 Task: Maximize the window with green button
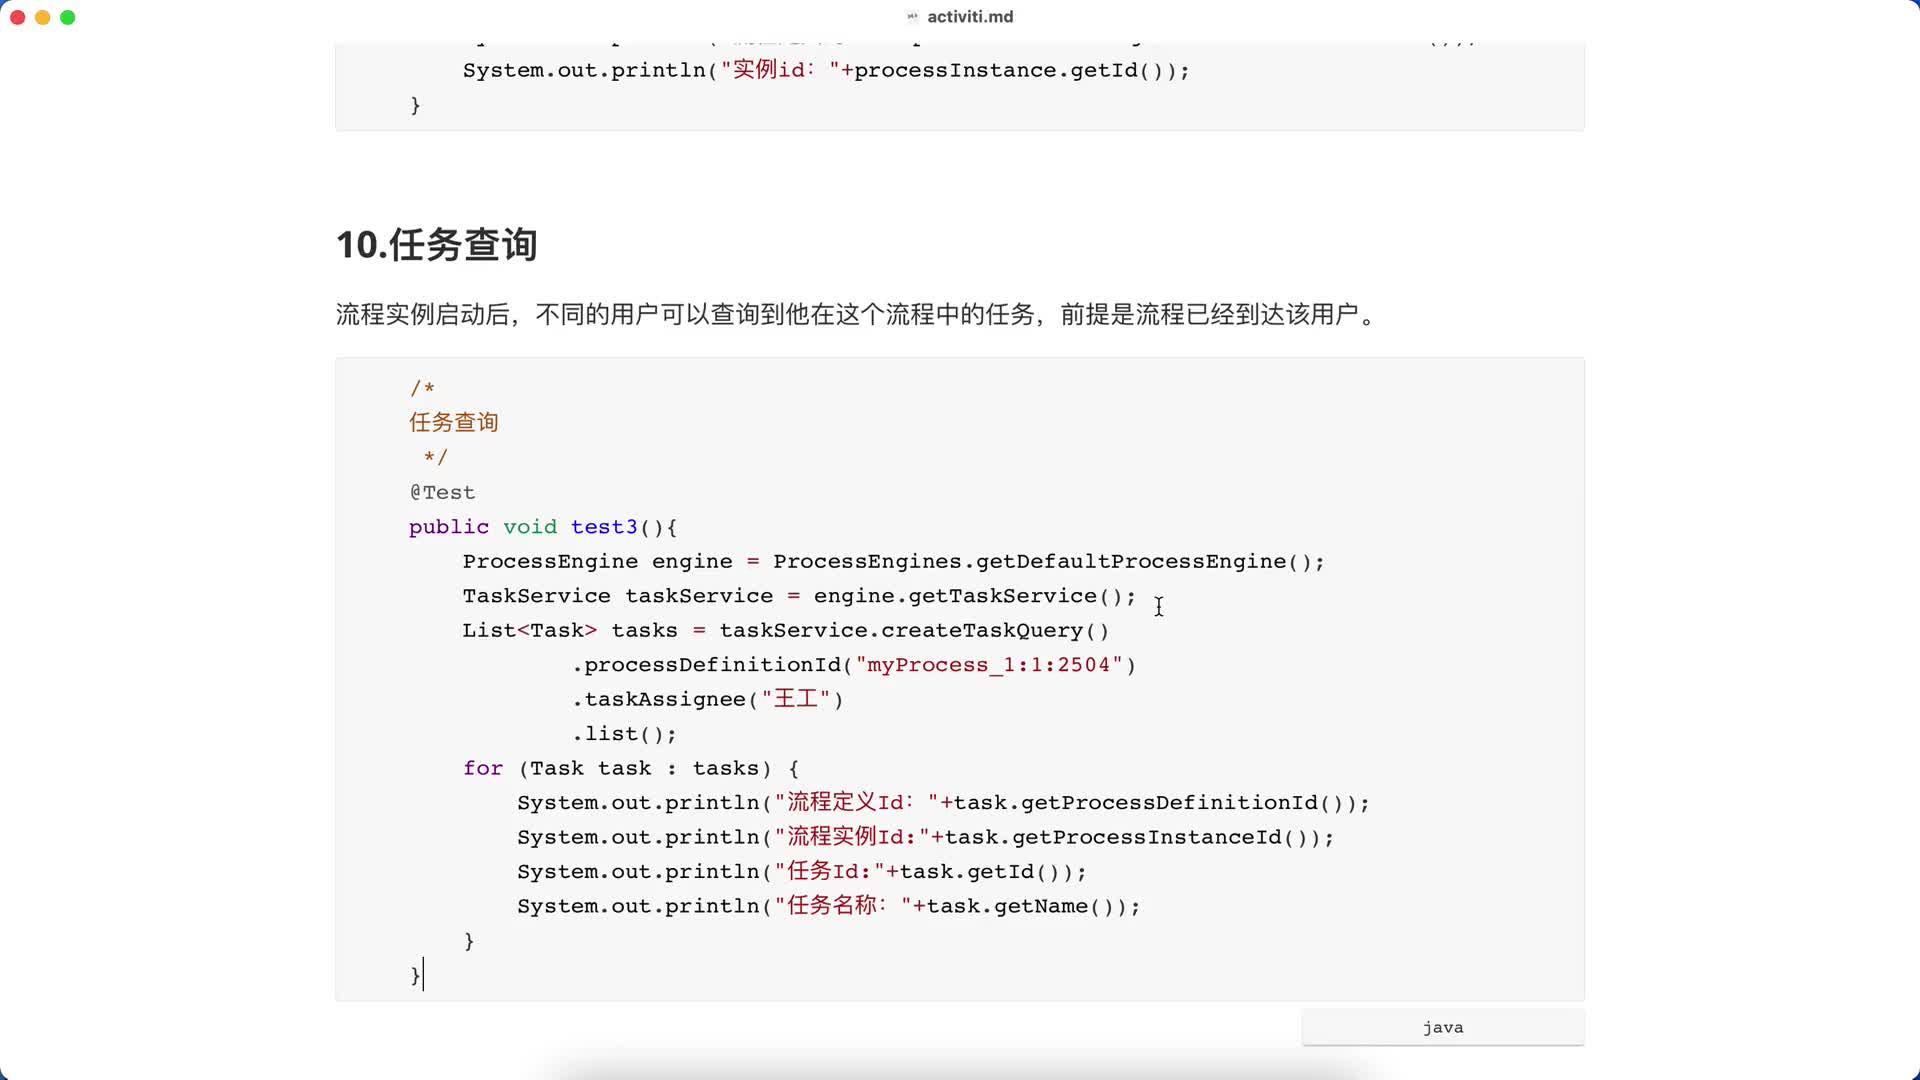point(67,17)
